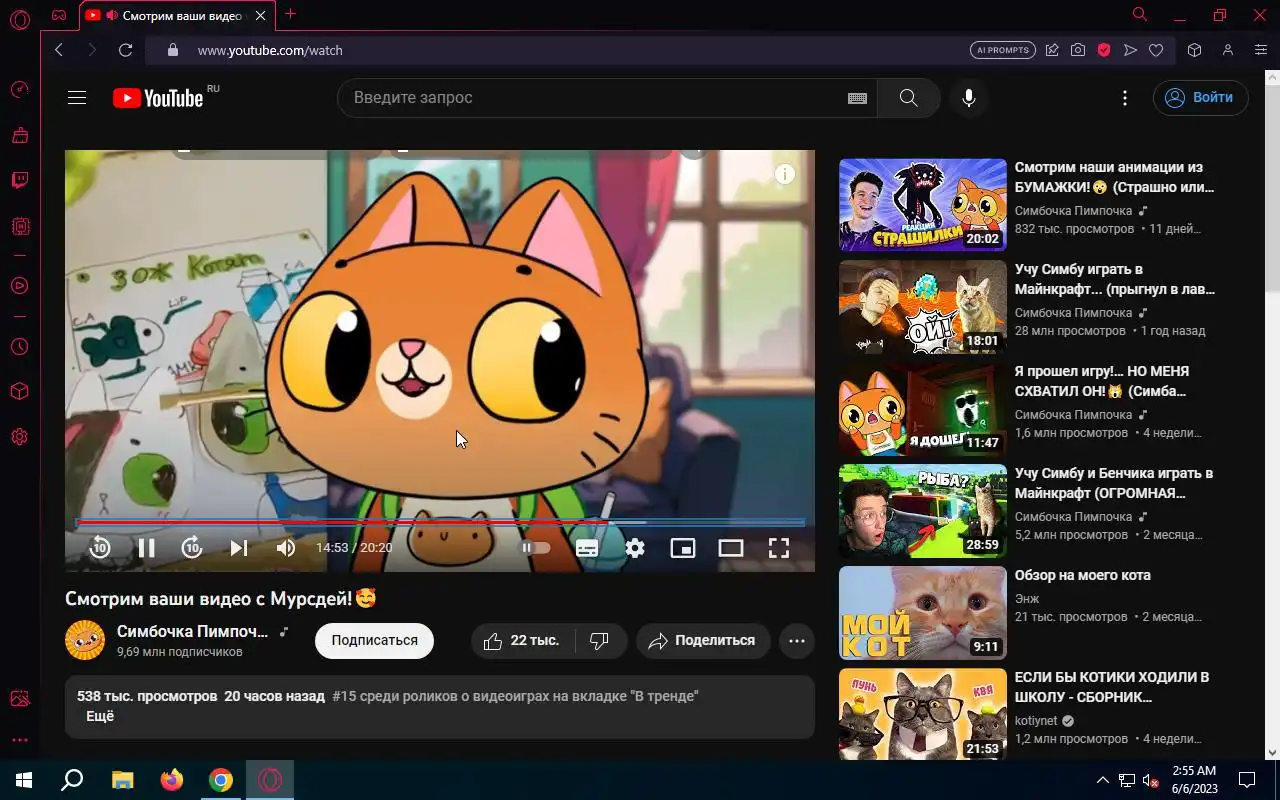This screenshot has height=800, width=1280.
Task: Select the 'Смотрим ваши видео' tab
Action: tap(176, 15)
